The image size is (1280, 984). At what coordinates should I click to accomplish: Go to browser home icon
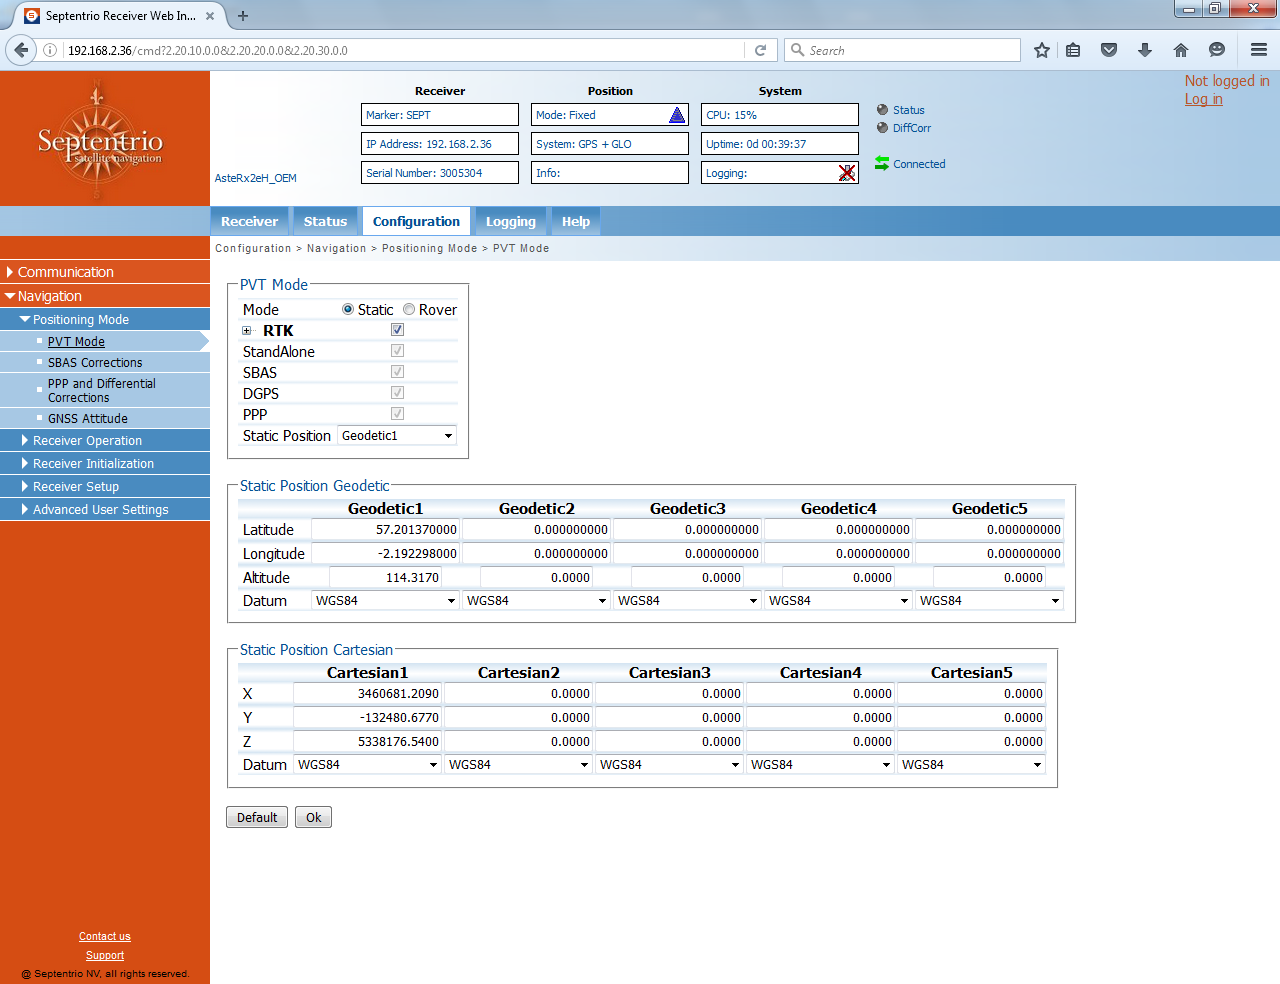tap(1181, 50)
